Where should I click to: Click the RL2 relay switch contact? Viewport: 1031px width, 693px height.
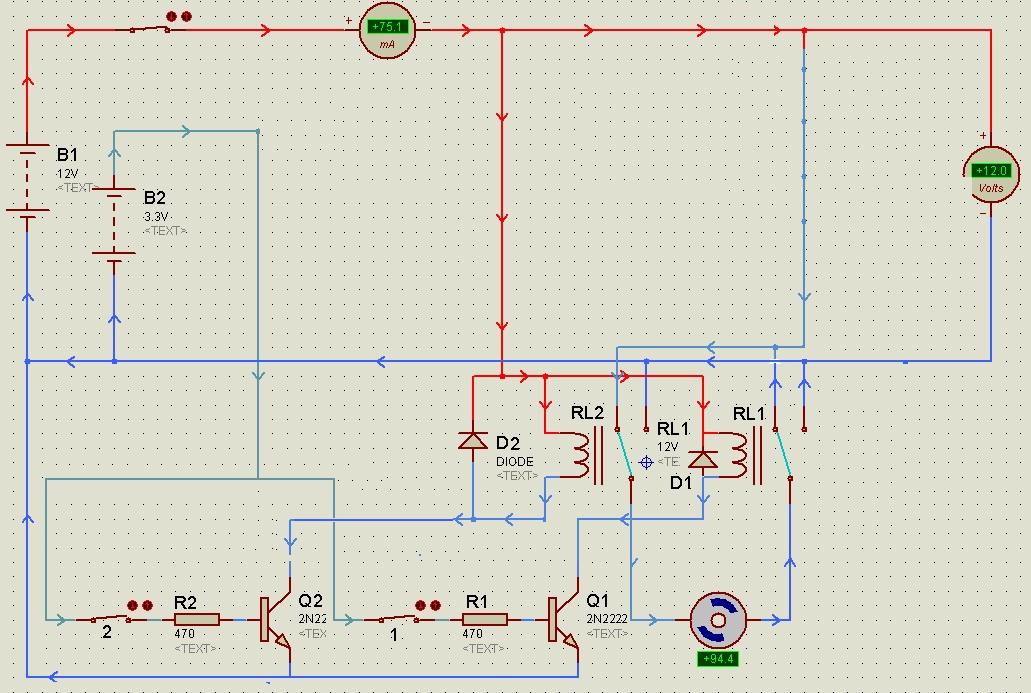(625, 454)
